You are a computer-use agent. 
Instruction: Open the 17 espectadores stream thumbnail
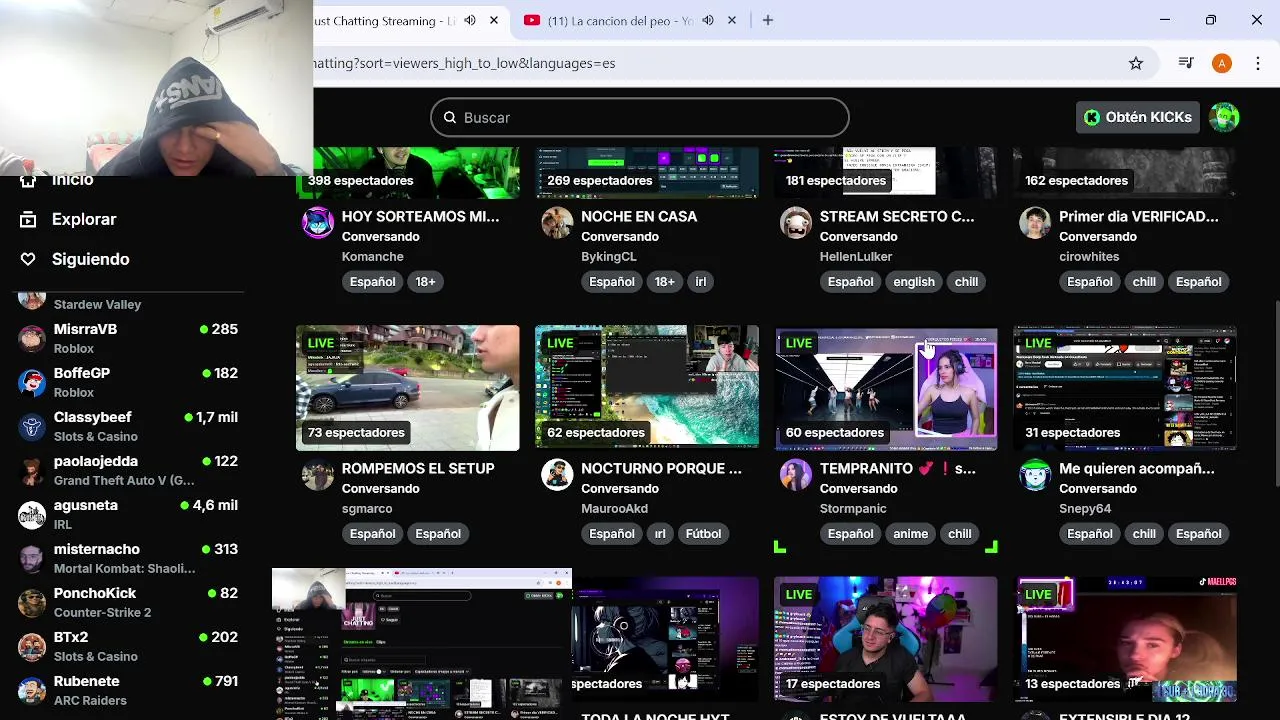click(x=886, y=639)
